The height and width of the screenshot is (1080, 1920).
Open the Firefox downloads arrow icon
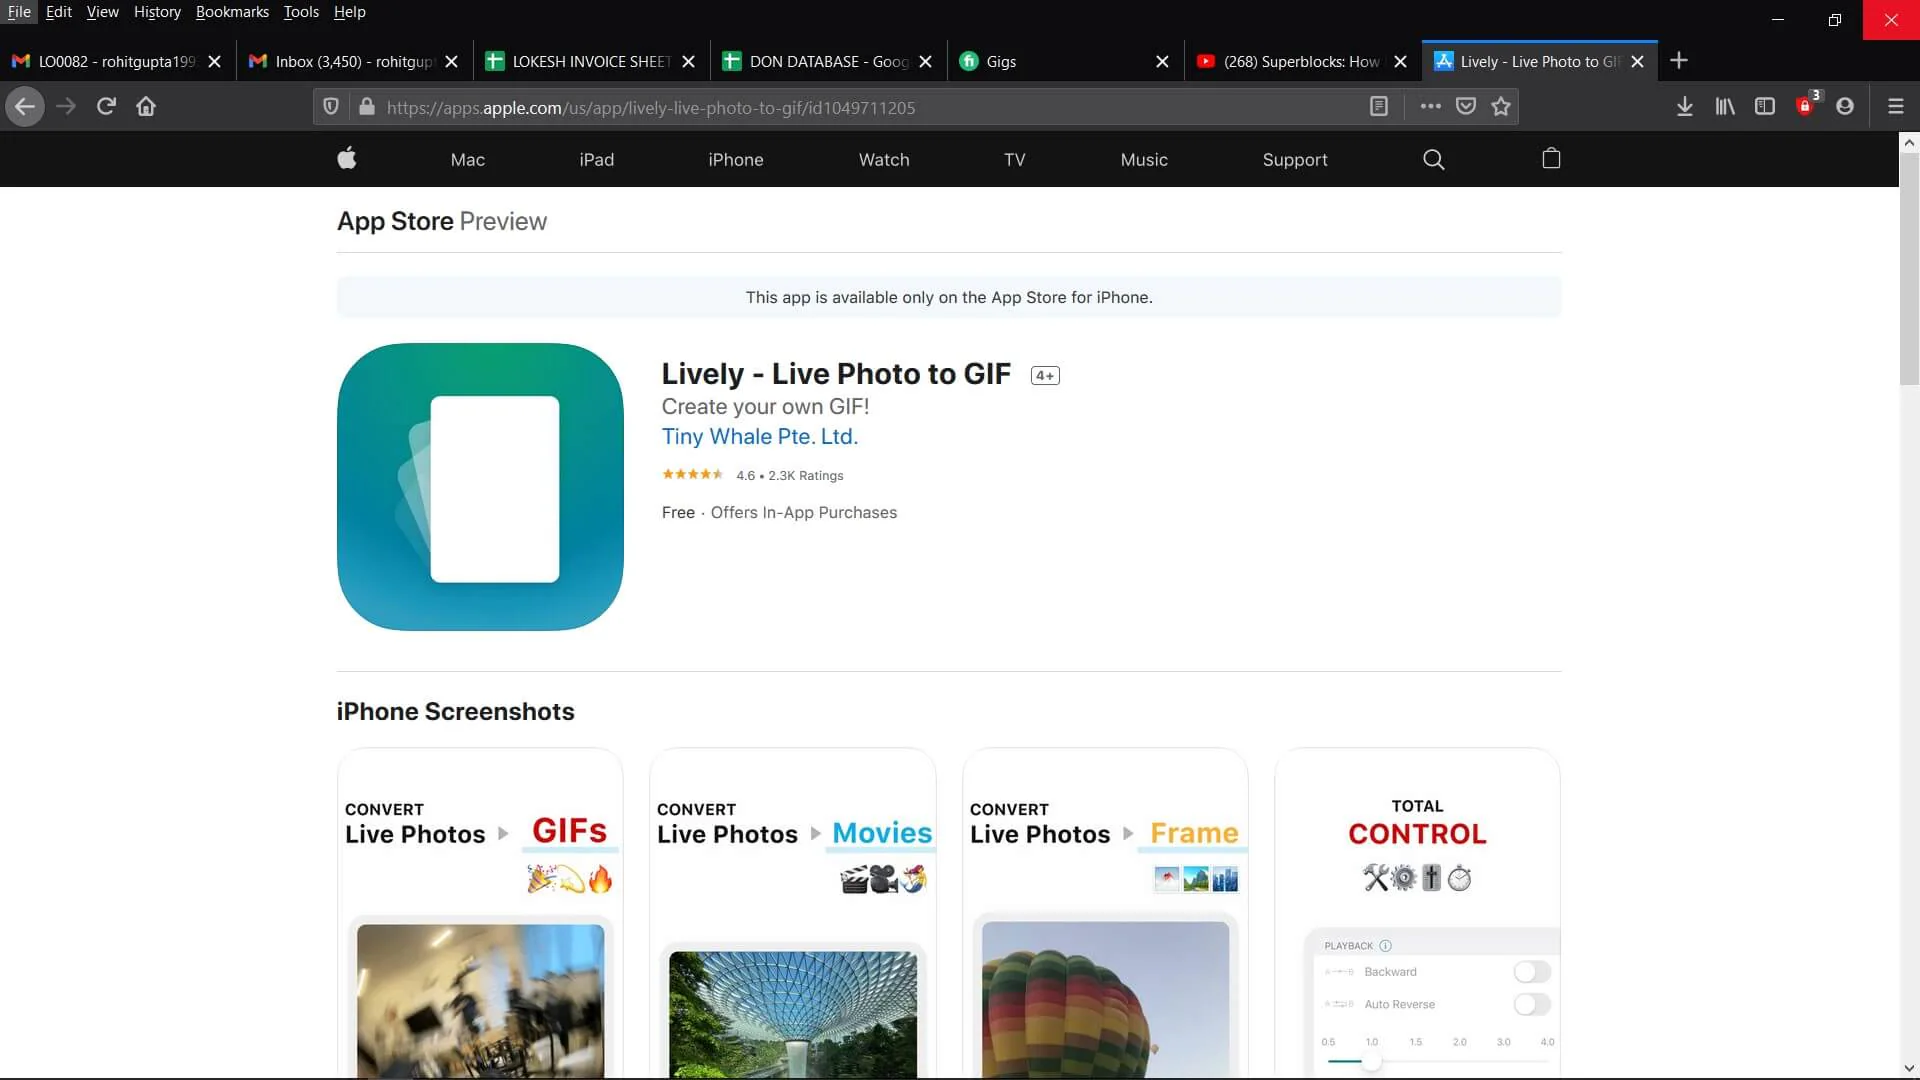(x=1685, y=107)
